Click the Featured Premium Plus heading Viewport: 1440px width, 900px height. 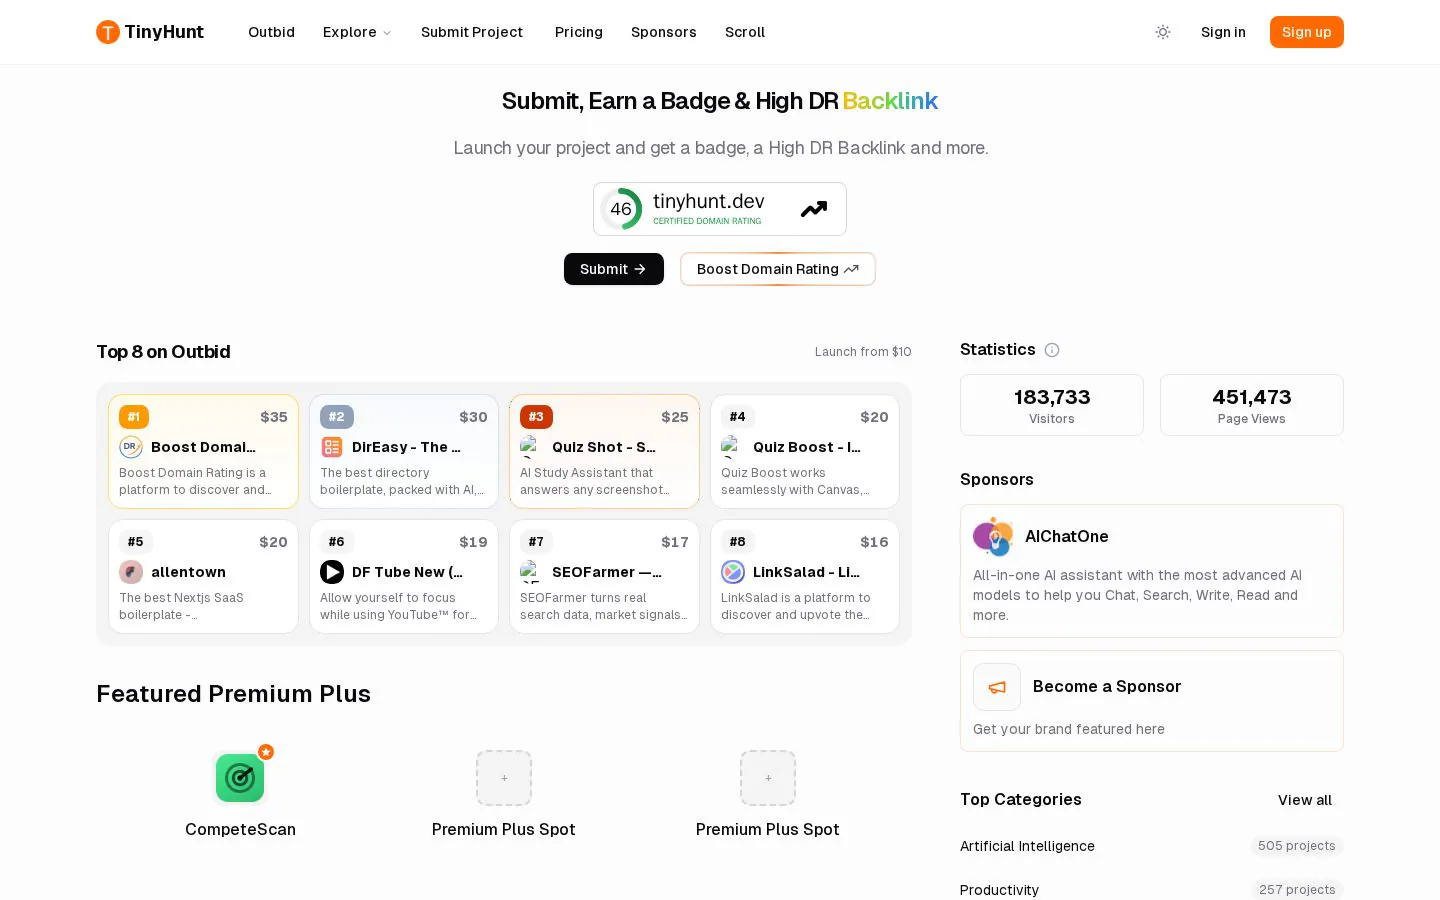233,694
